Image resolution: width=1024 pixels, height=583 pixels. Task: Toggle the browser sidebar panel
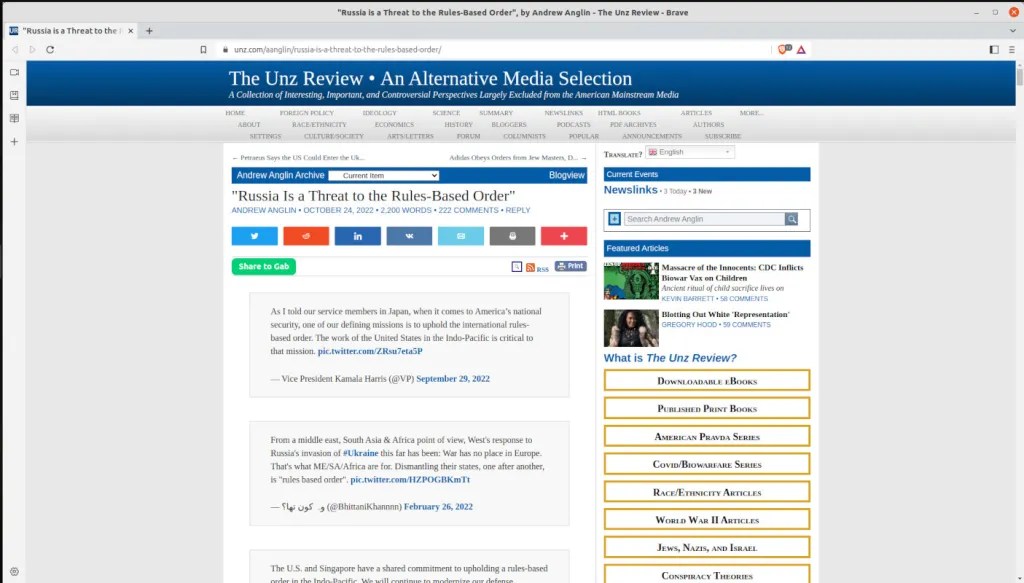tap(994, 49)
